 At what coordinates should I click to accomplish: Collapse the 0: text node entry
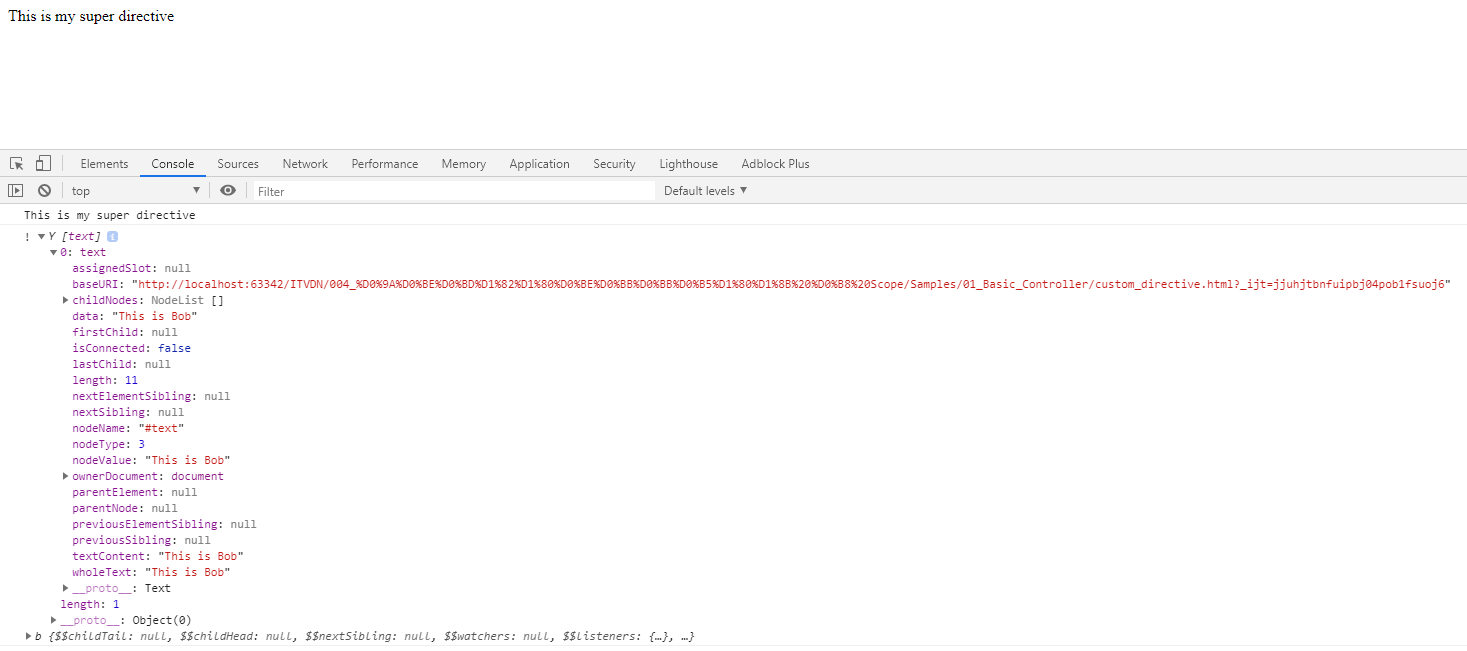coord(53,253)
